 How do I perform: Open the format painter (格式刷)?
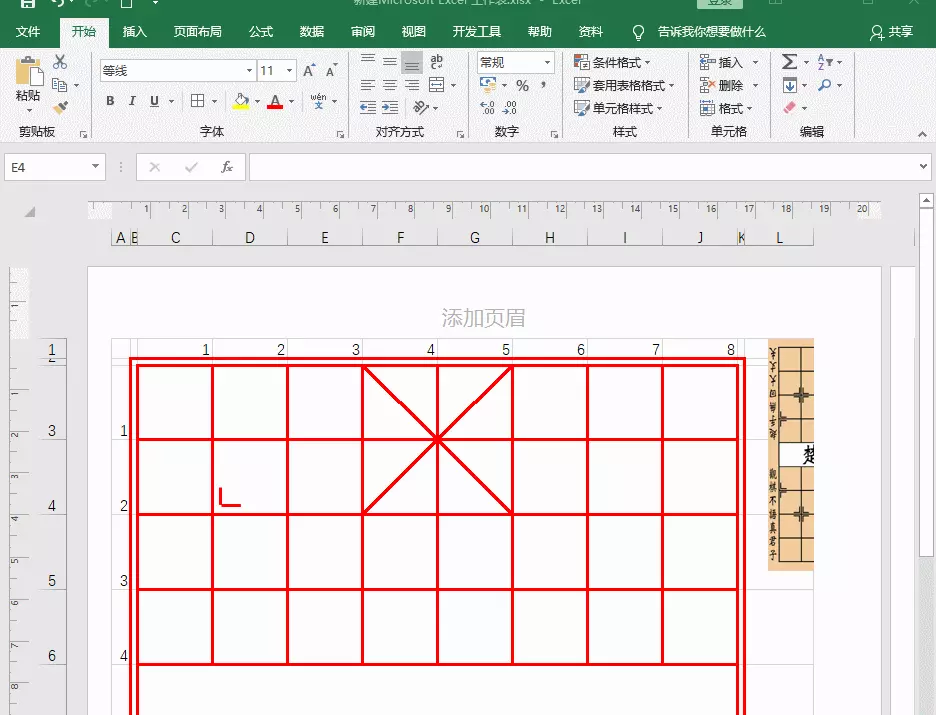pos(61,107)
